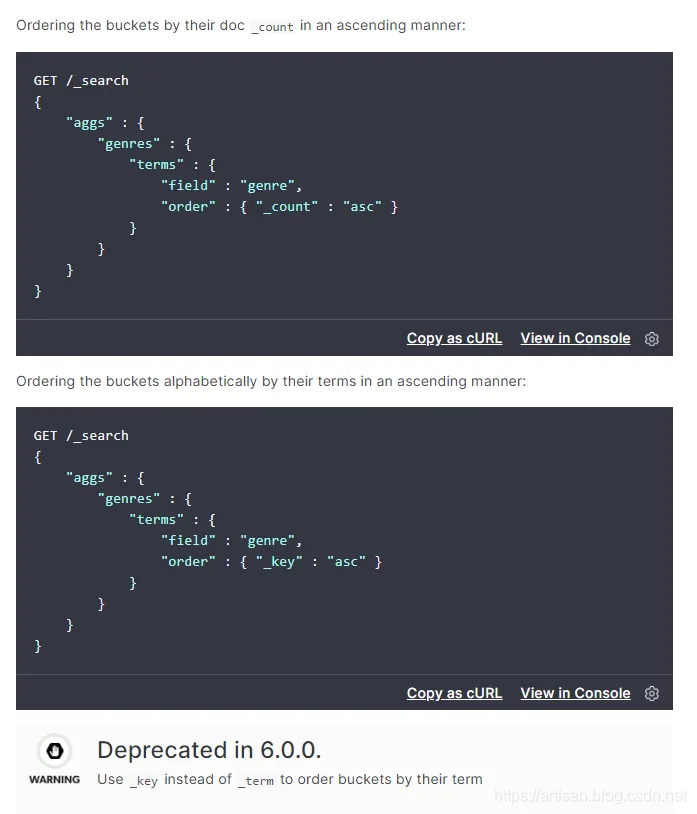Click the GET /_search line in the second snippet
This screenshot has width=697, height=814.
[x=81, y=435]
